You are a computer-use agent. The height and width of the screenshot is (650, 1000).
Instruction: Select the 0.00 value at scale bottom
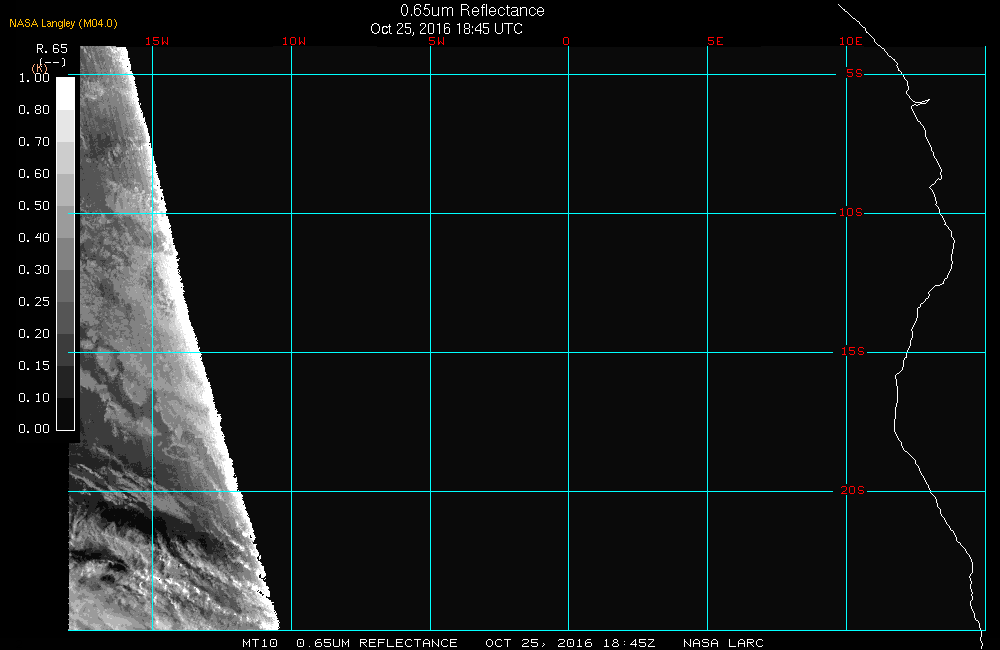[x=34, y=429]
